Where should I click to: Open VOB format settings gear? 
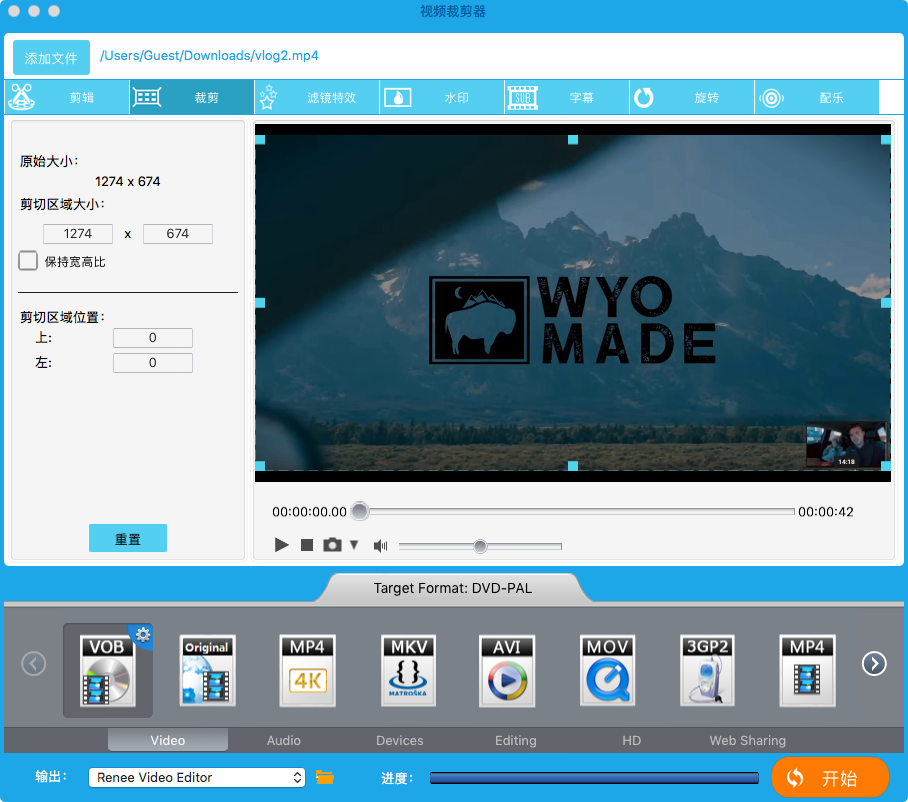[142, 635]
